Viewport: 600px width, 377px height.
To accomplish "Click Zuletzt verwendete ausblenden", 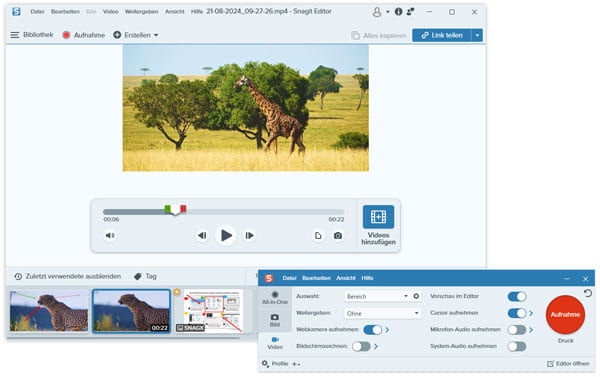I will pos(68,276).
